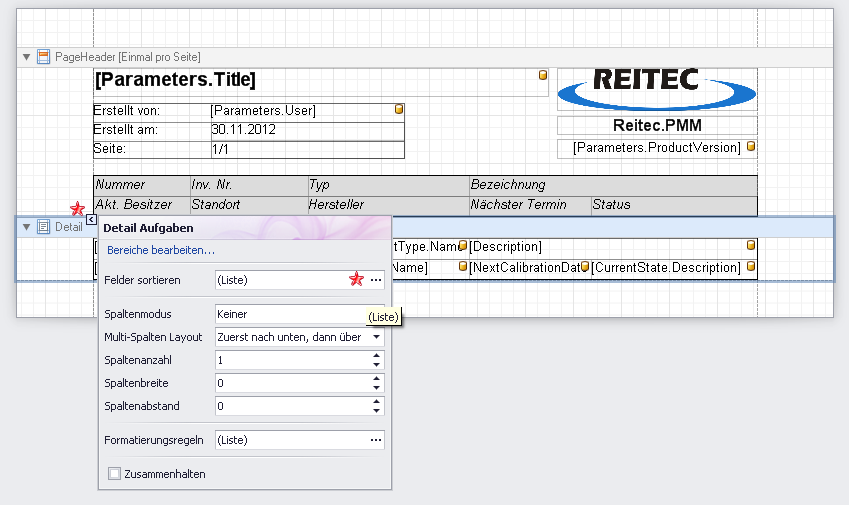Click the PageHeader band icon

43,57
